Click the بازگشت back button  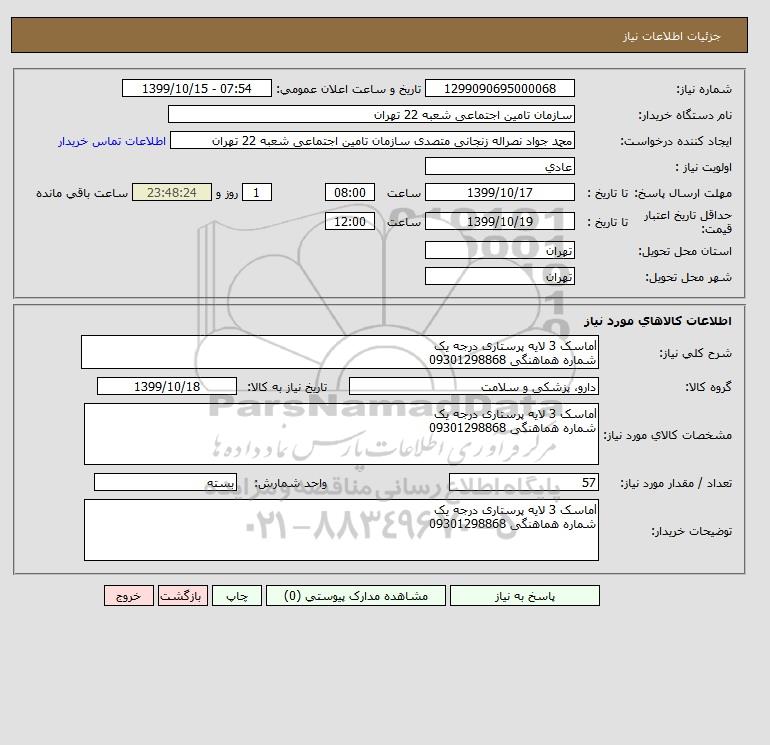(x=183, y=596)
